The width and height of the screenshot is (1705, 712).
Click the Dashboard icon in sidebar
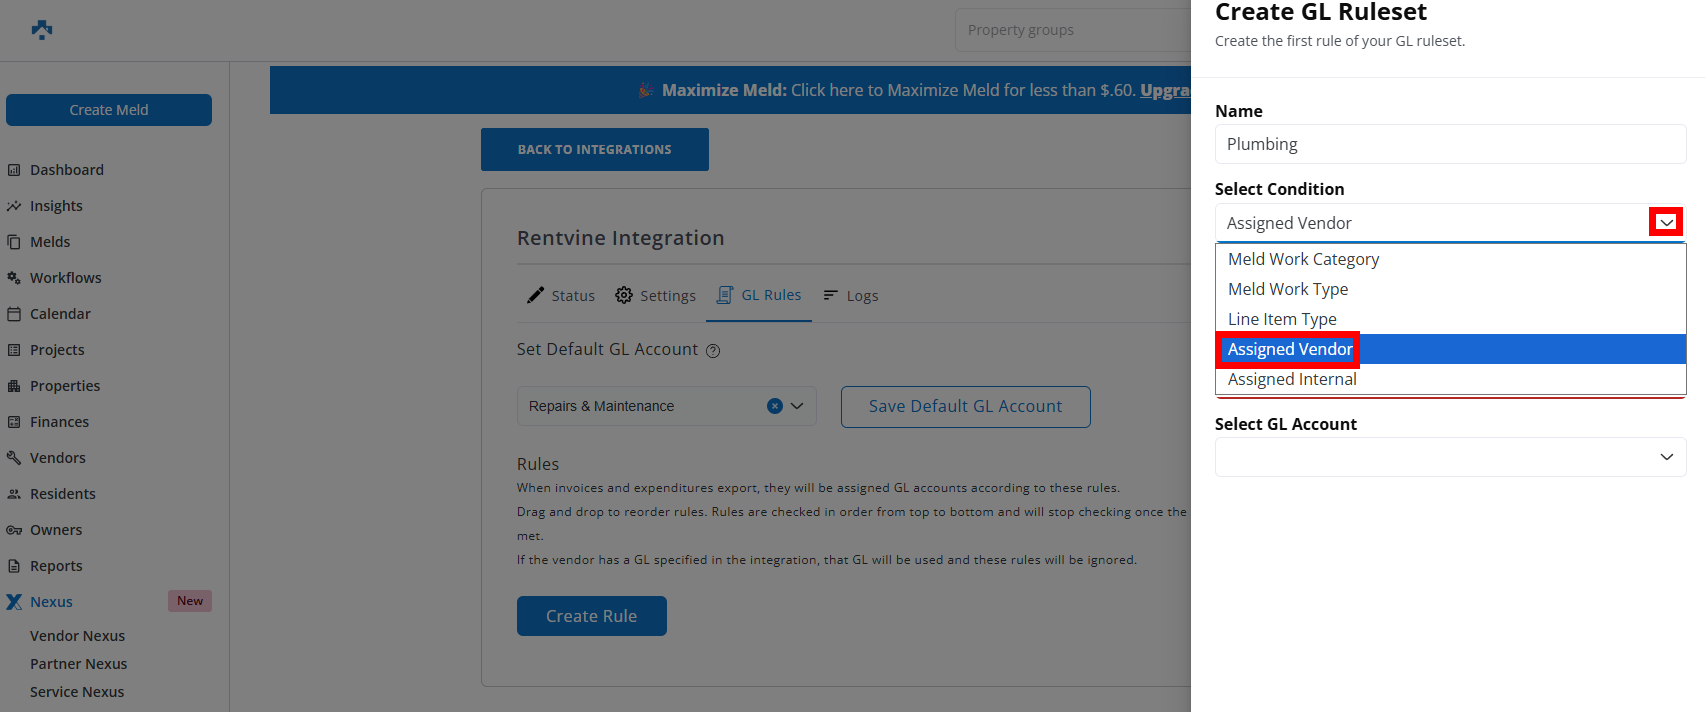(14, 170)
